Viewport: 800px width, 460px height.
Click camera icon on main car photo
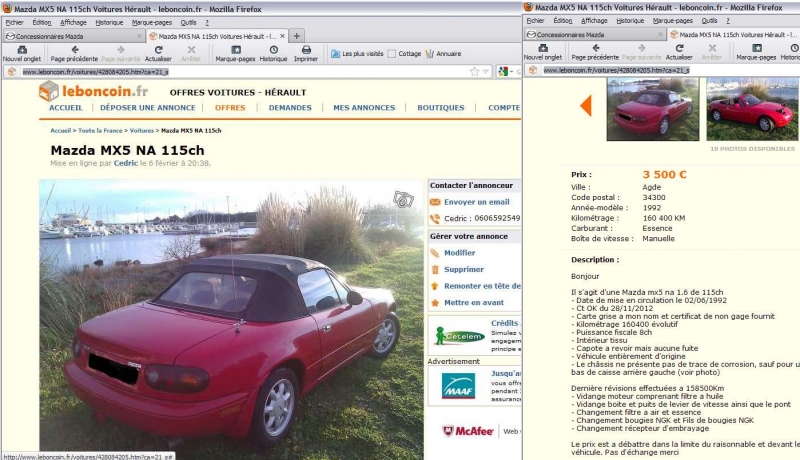point(403,199)
